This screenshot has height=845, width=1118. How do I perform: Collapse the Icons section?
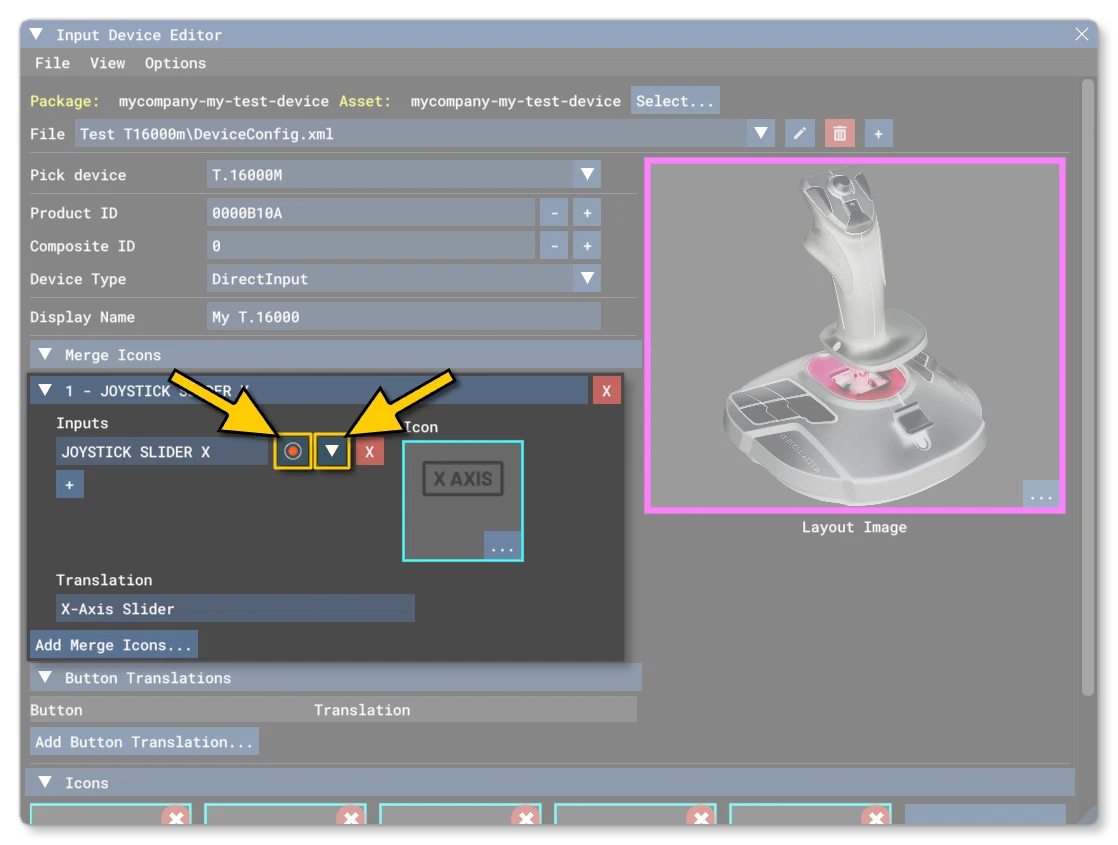(45, 782)
